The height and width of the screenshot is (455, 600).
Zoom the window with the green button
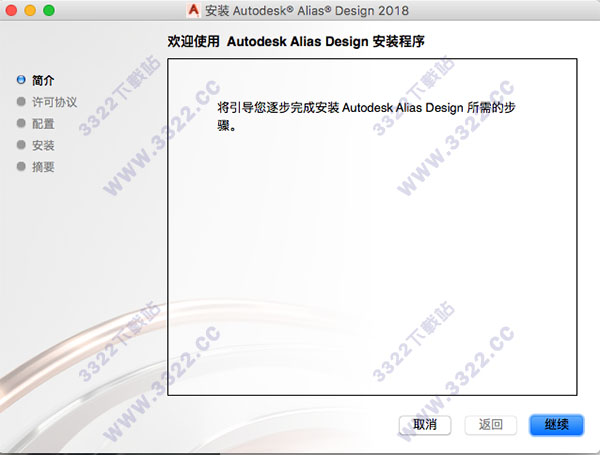click(49, 10)
